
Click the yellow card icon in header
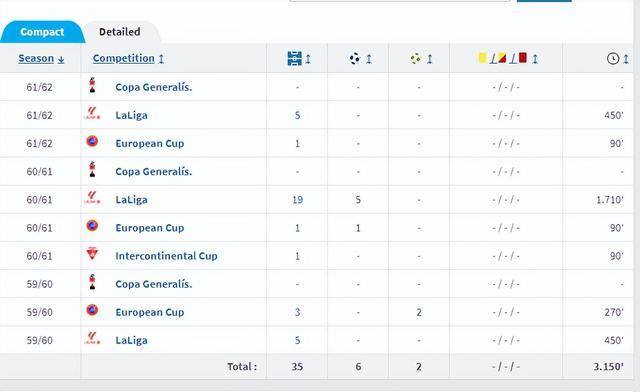482,58
